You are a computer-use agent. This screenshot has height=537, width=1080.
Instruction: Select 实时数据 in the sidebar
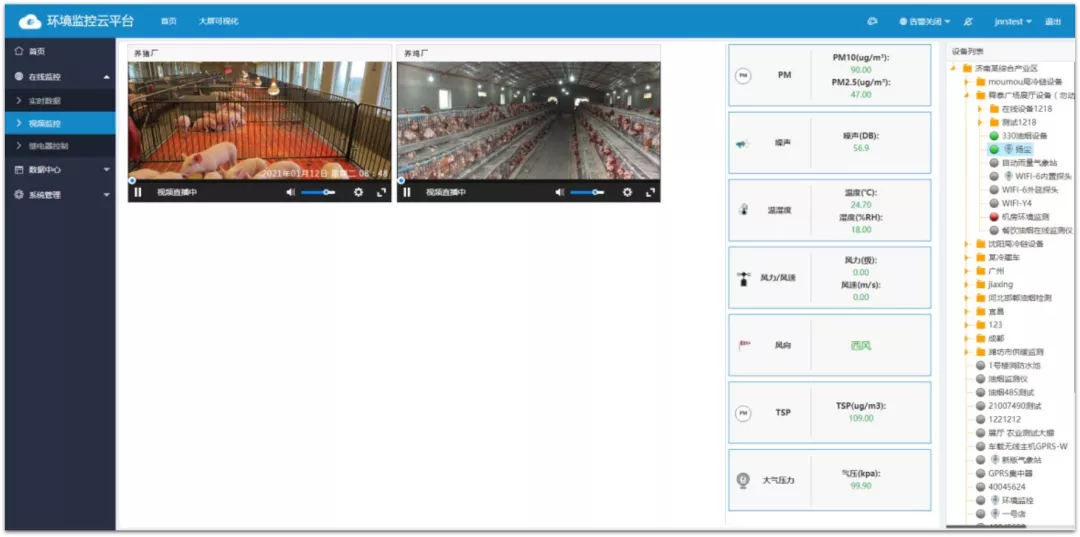pyautogui.click(x=45, y=101)
